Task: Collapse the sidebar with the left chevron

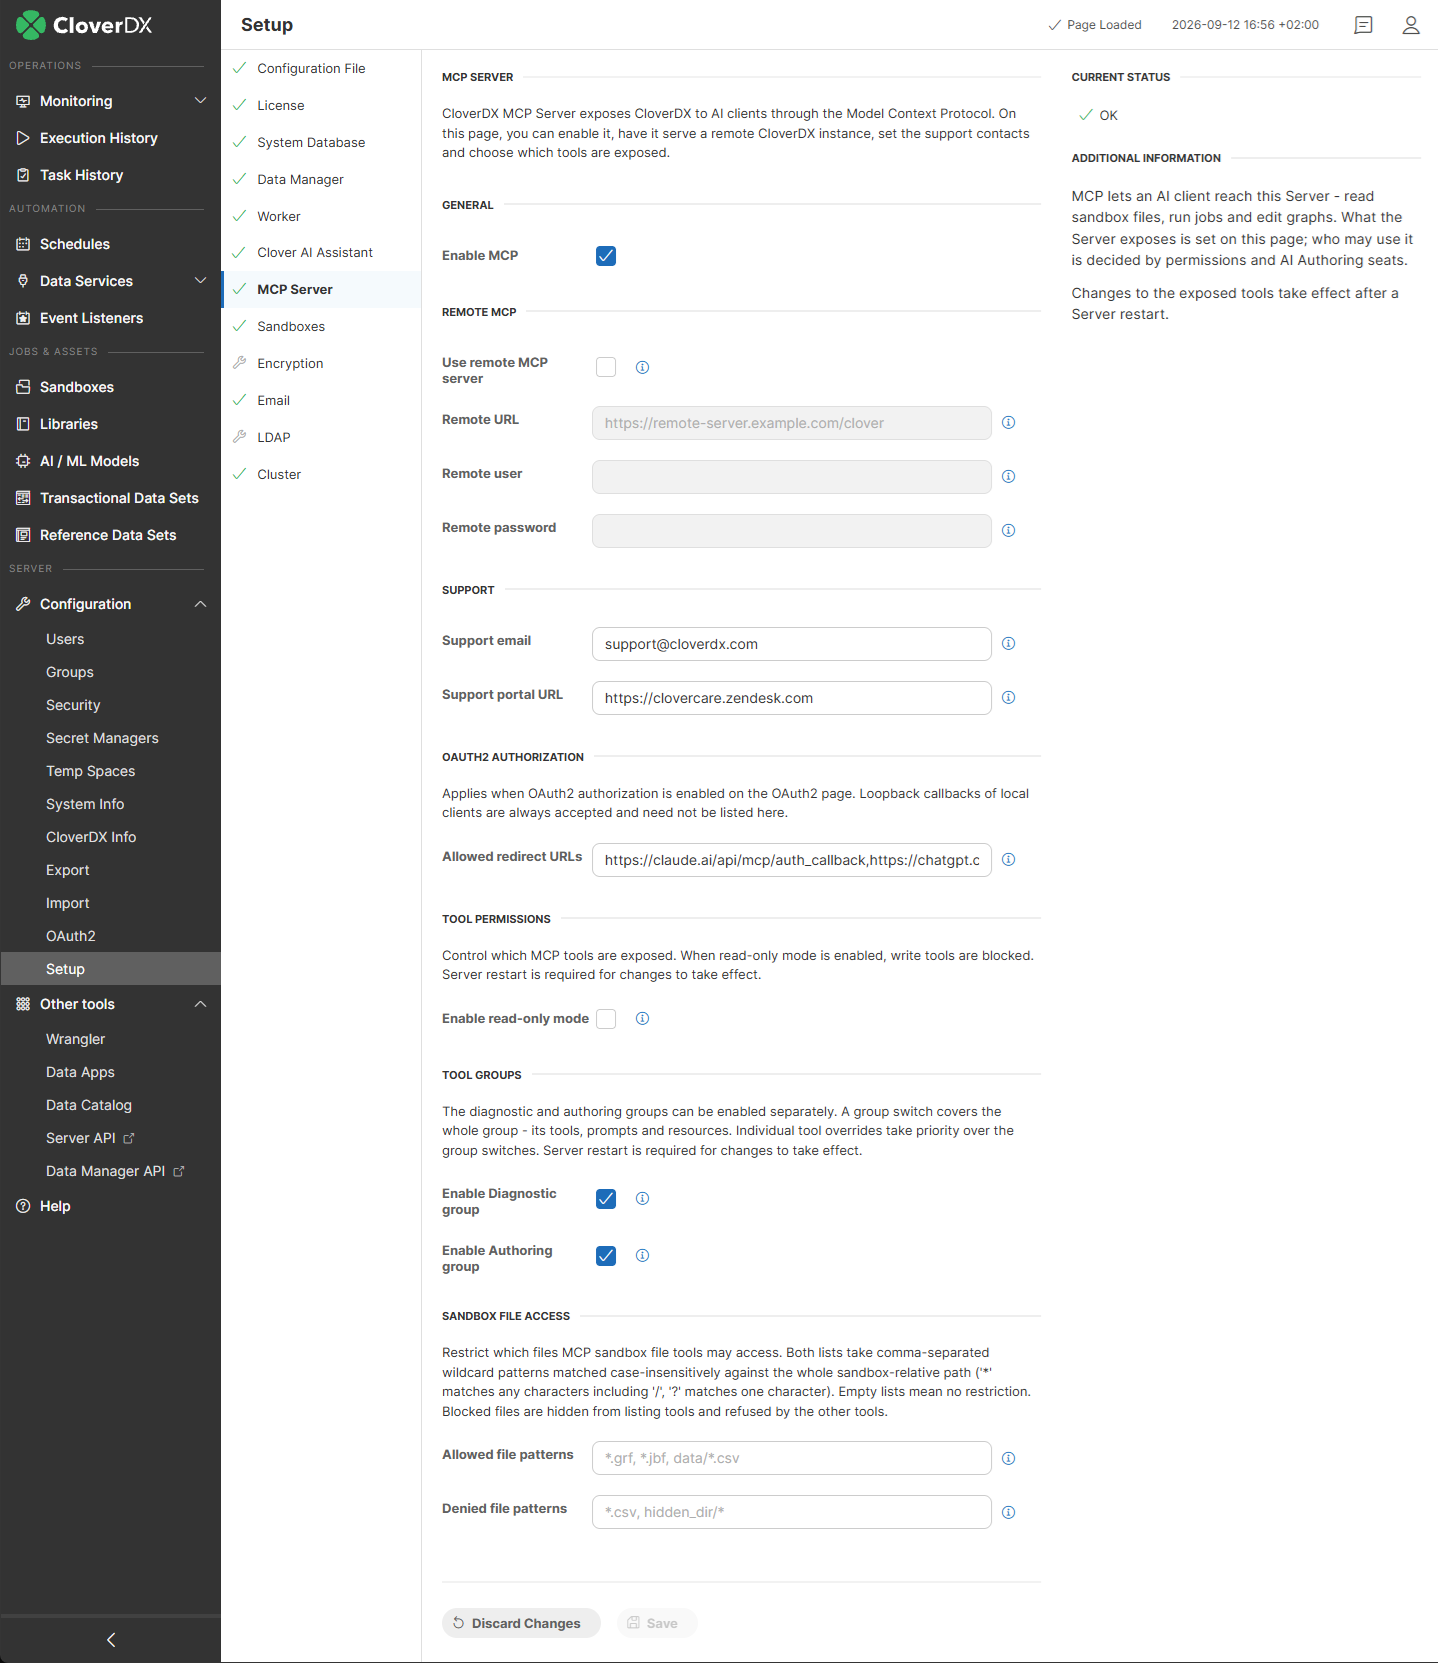Action: [x=111, y=1640]
